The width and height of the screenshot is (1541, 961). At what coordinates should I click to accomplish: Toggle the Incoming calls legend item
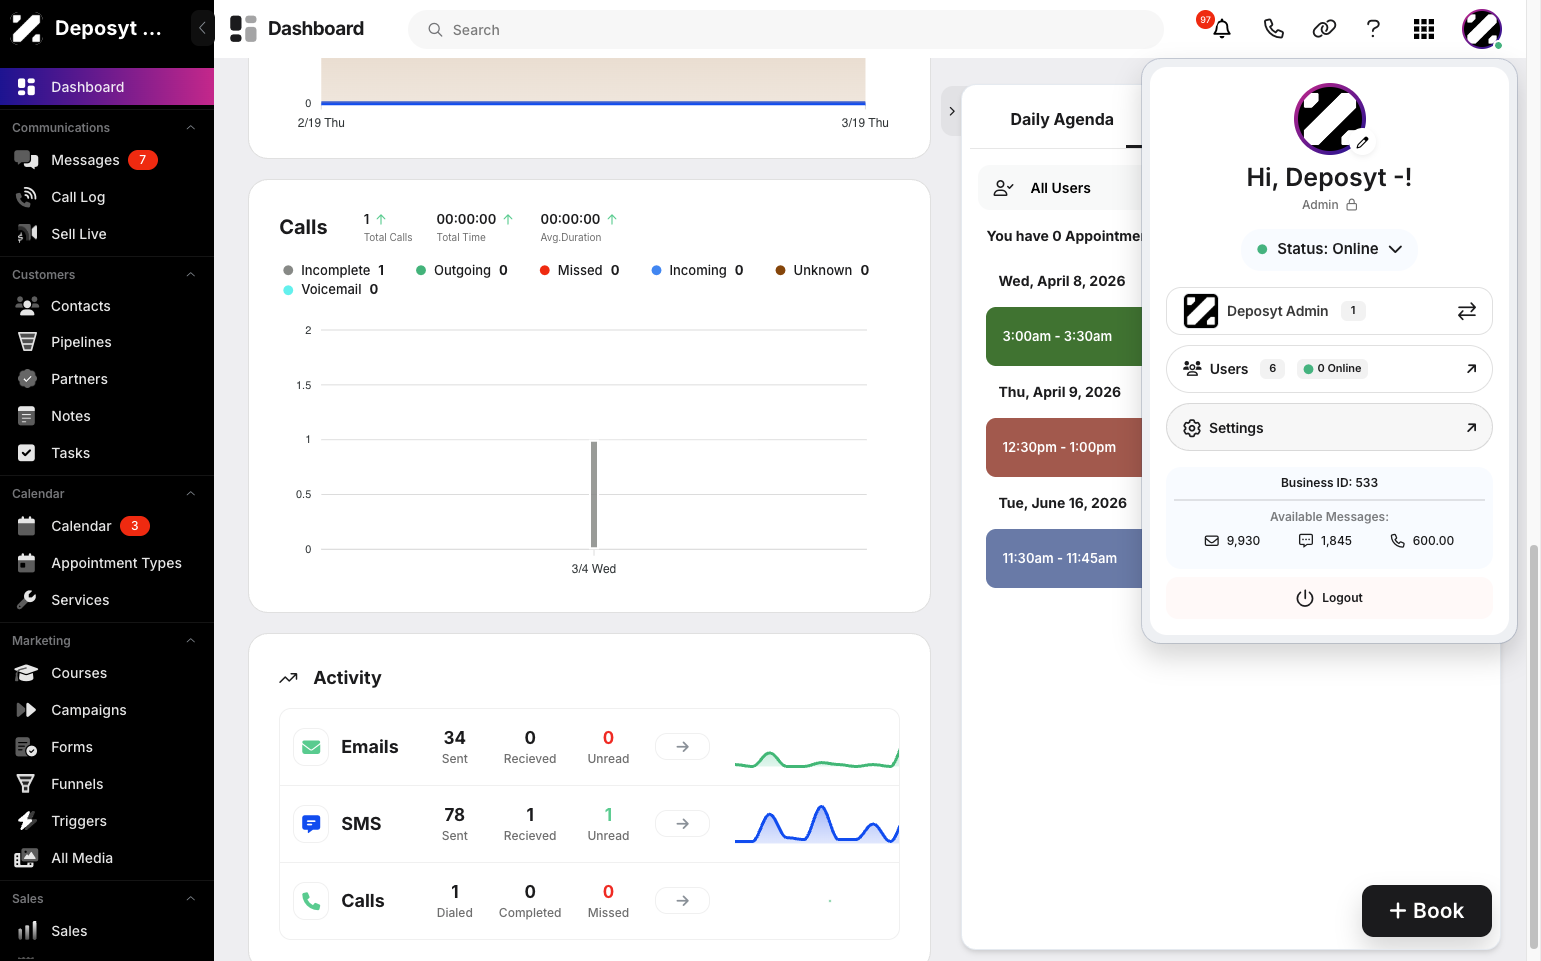point(697,270)
